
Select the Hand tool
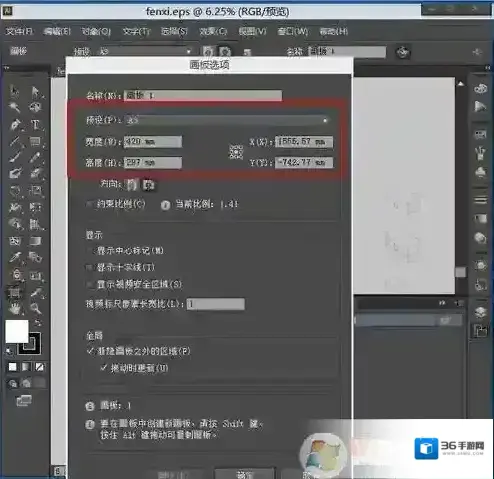point(15,309)
